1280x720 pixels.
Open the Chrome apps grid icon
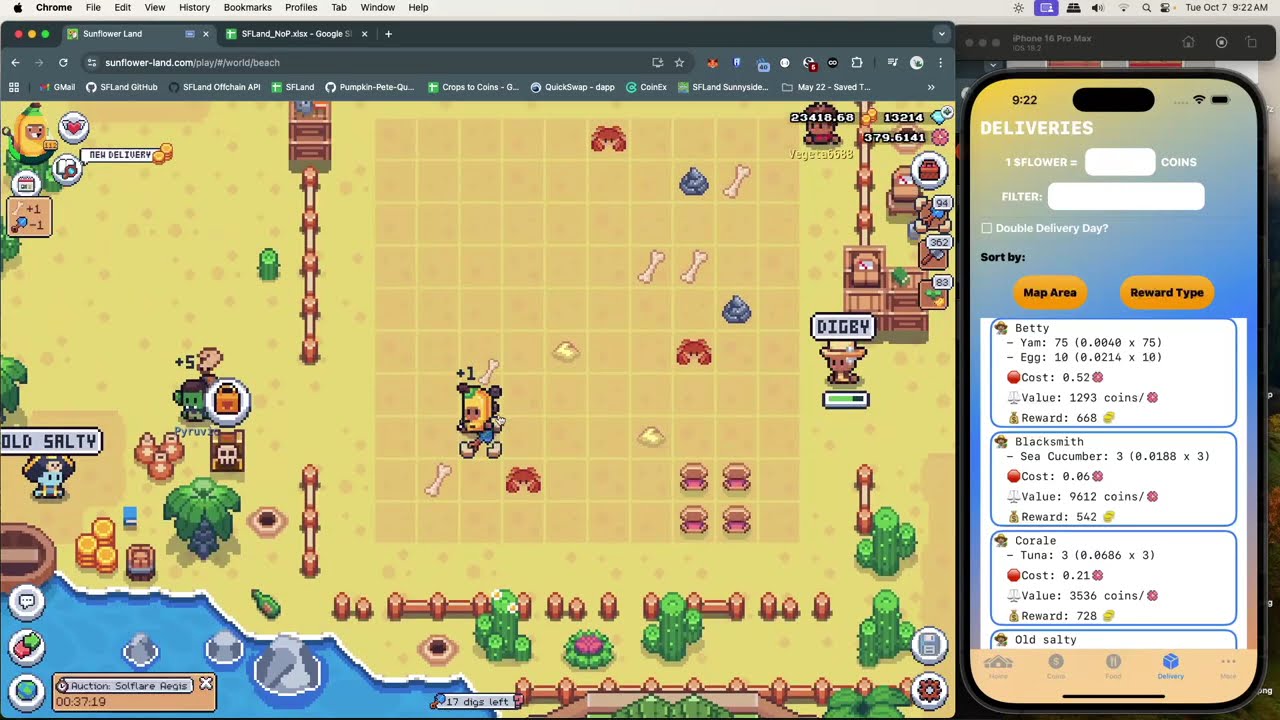pos(14,87)
